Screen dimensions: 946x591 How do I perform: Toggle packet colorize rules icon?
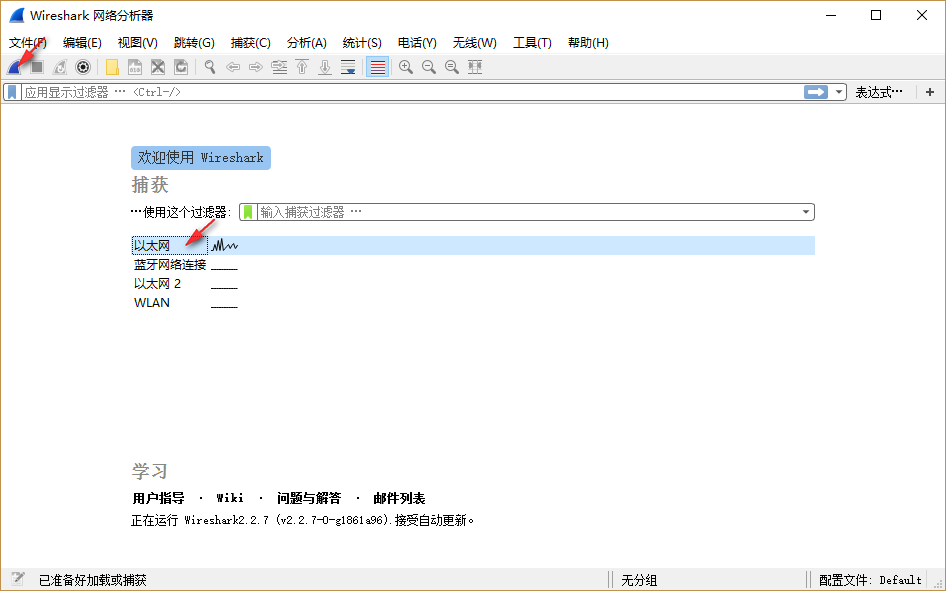(378, 67)
